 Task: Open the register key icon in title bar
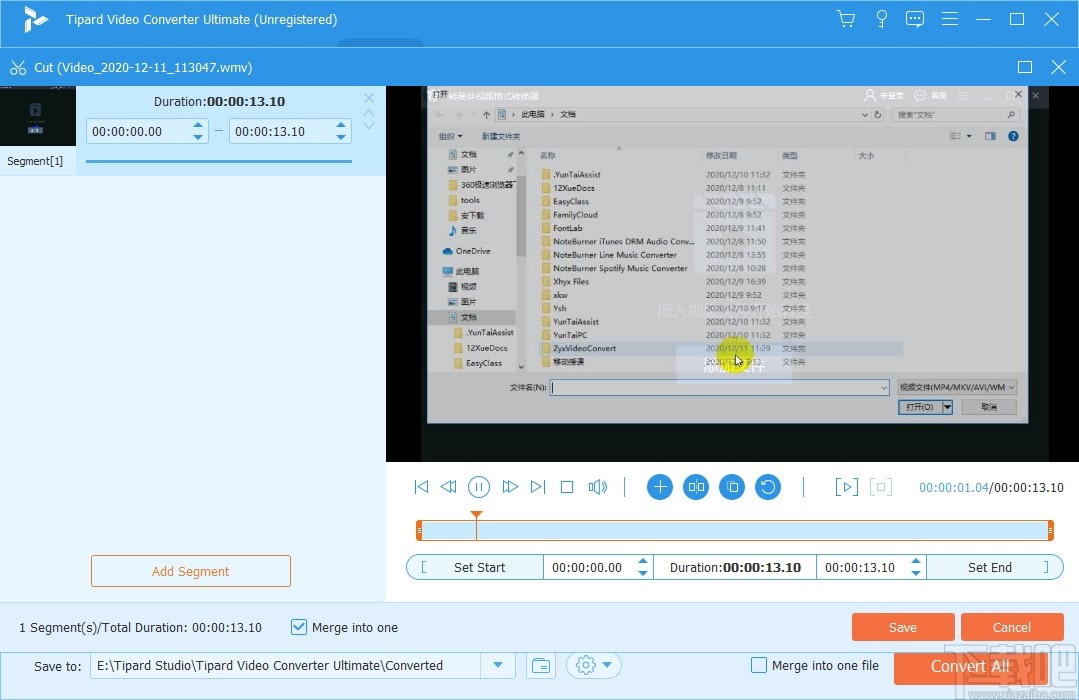[x=881, y=18]
